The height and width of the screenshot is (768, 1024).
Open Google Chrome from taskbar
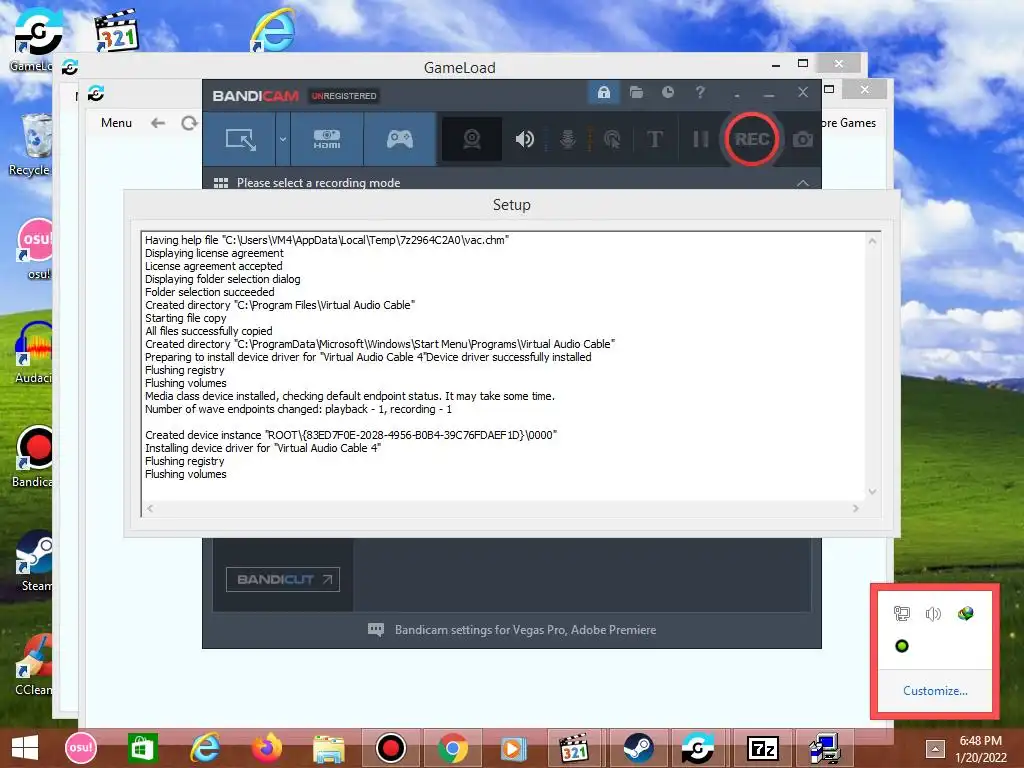[453, 748]
